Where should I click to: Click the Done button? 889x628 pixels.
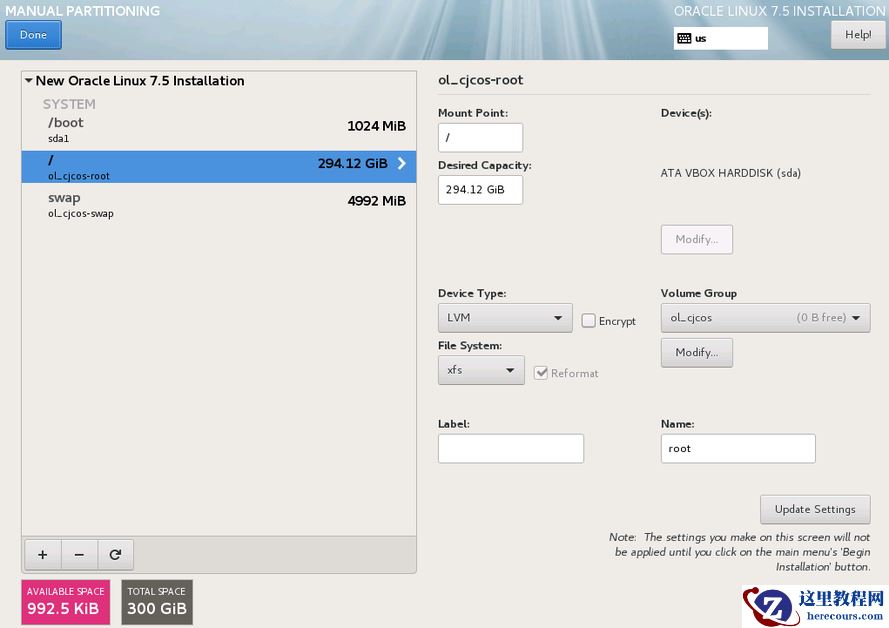(33, 35)
